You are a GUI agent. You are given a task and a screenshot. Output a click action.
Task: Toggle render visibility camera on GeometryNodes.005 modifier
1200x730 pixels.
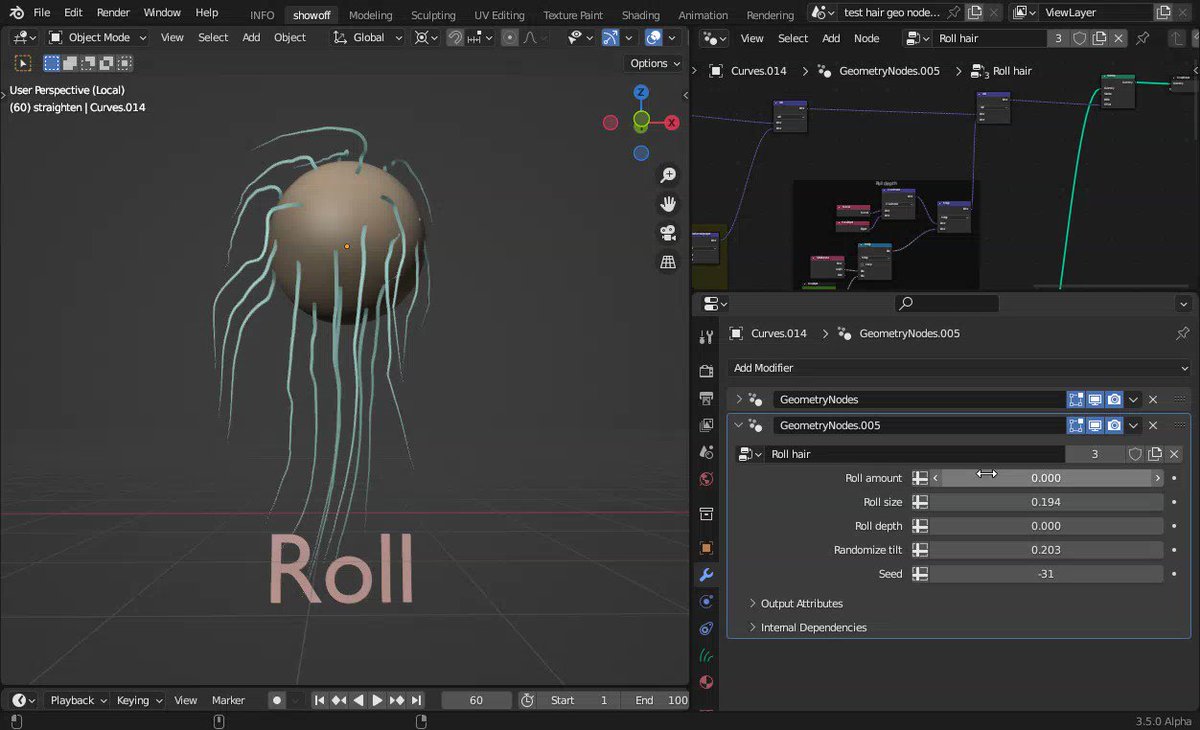pyautogui.click(x=1114, y=425)
